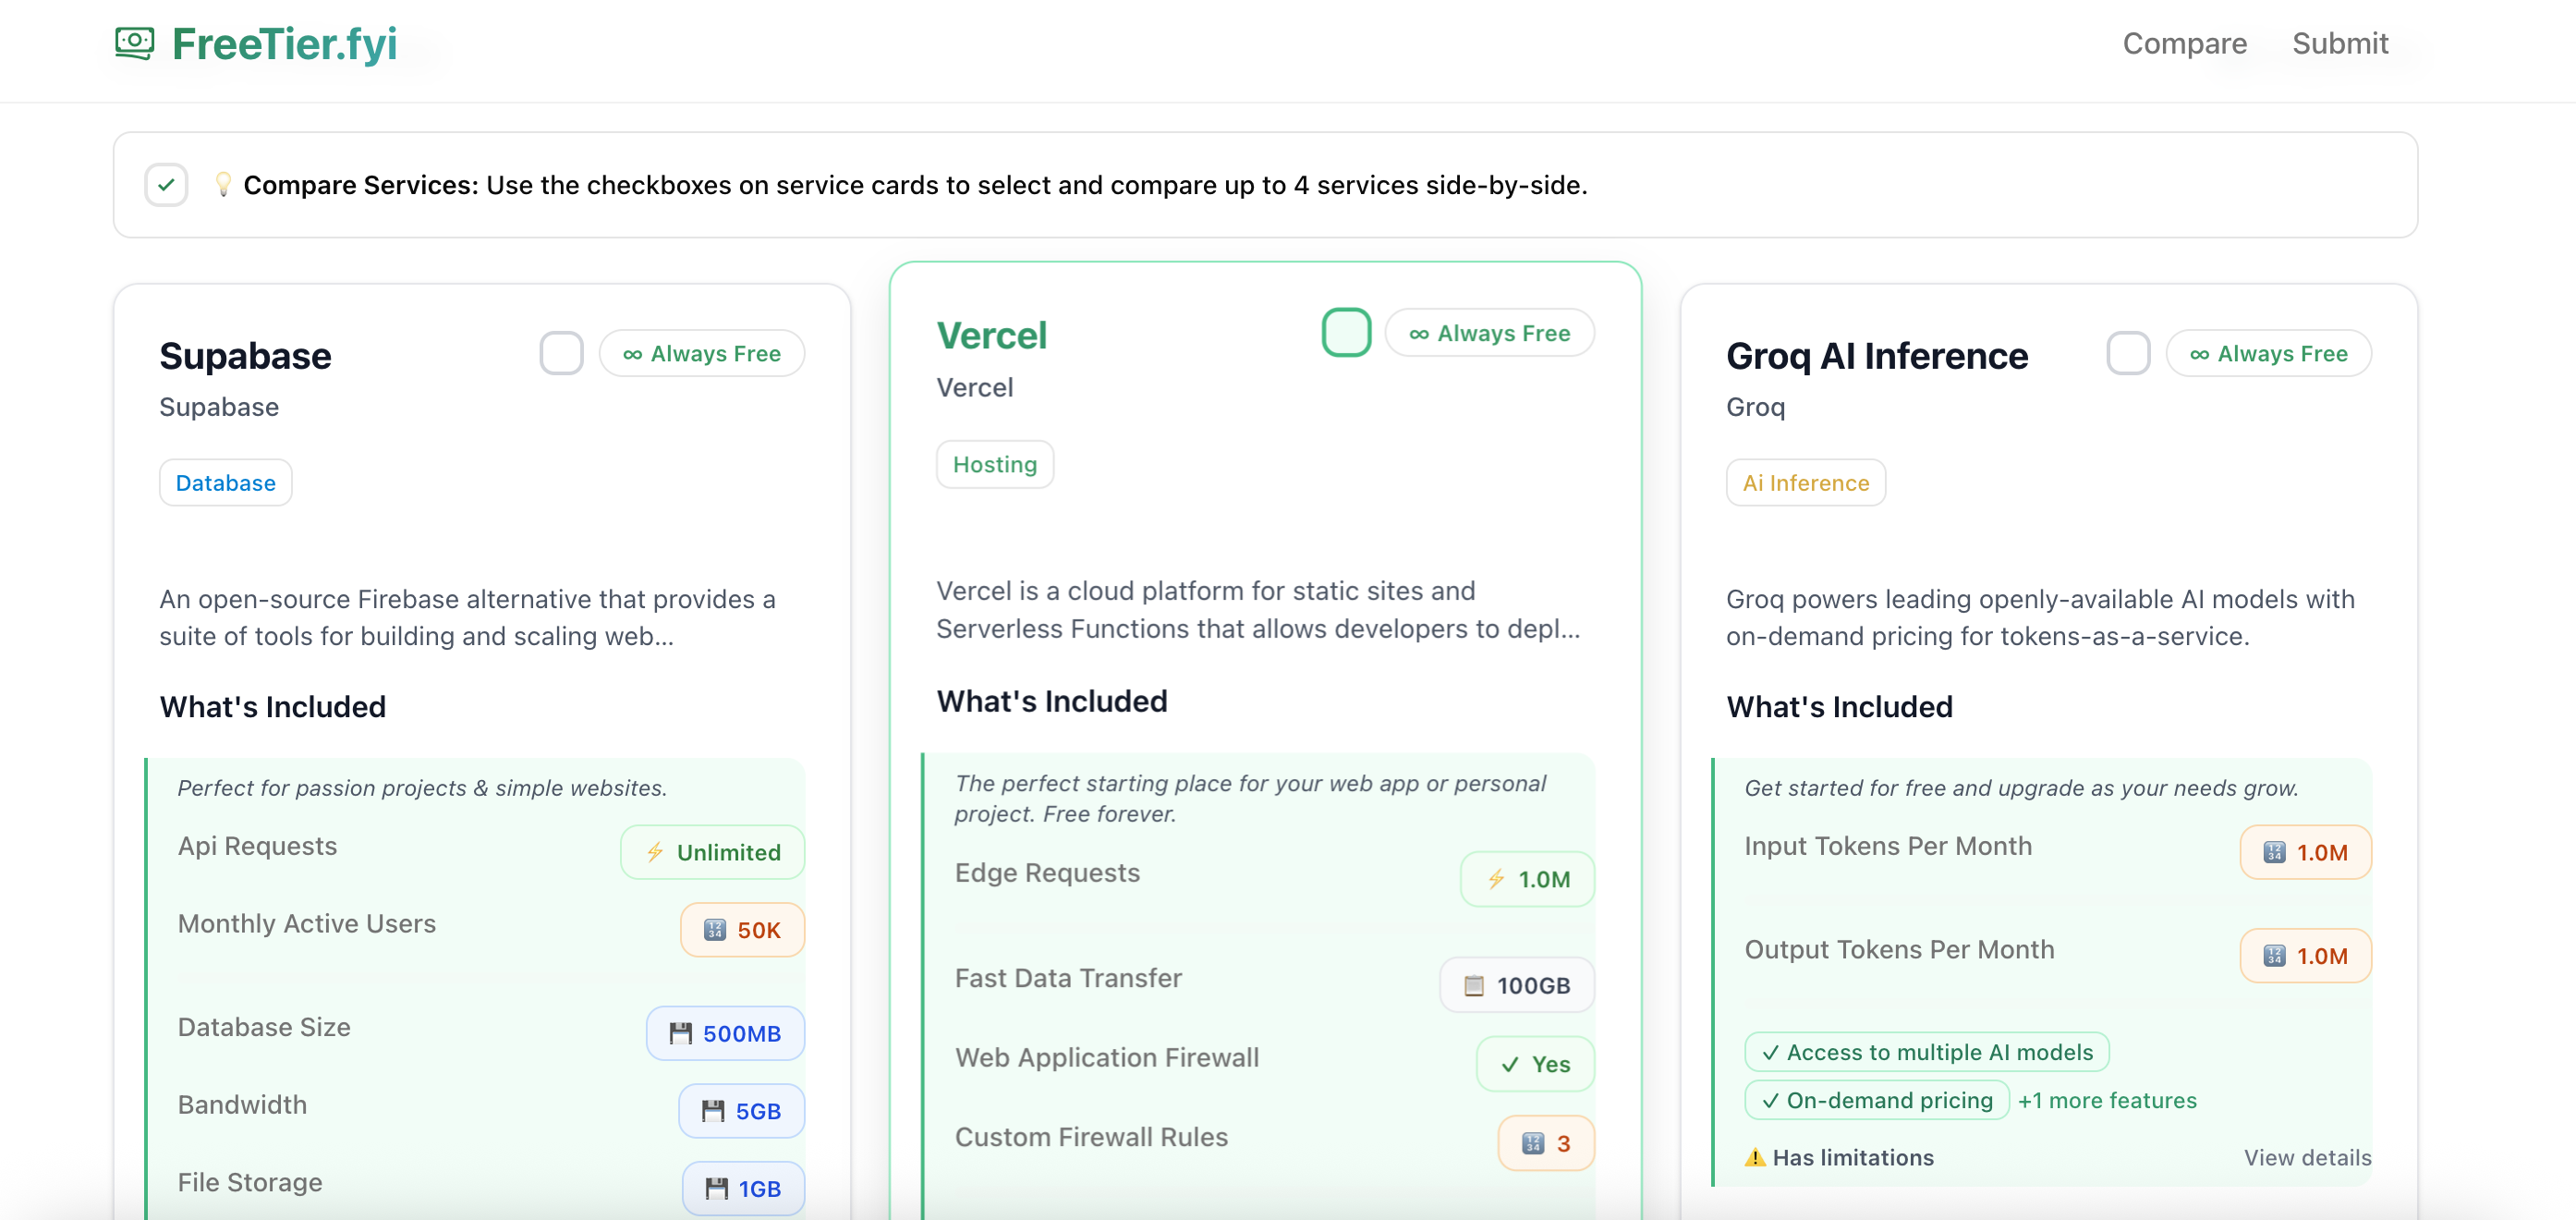Viewport: 2576px width, 1220px height.
Task: Click the lightning icon in Edge Requests badge
Action: tap(1496, 879)
